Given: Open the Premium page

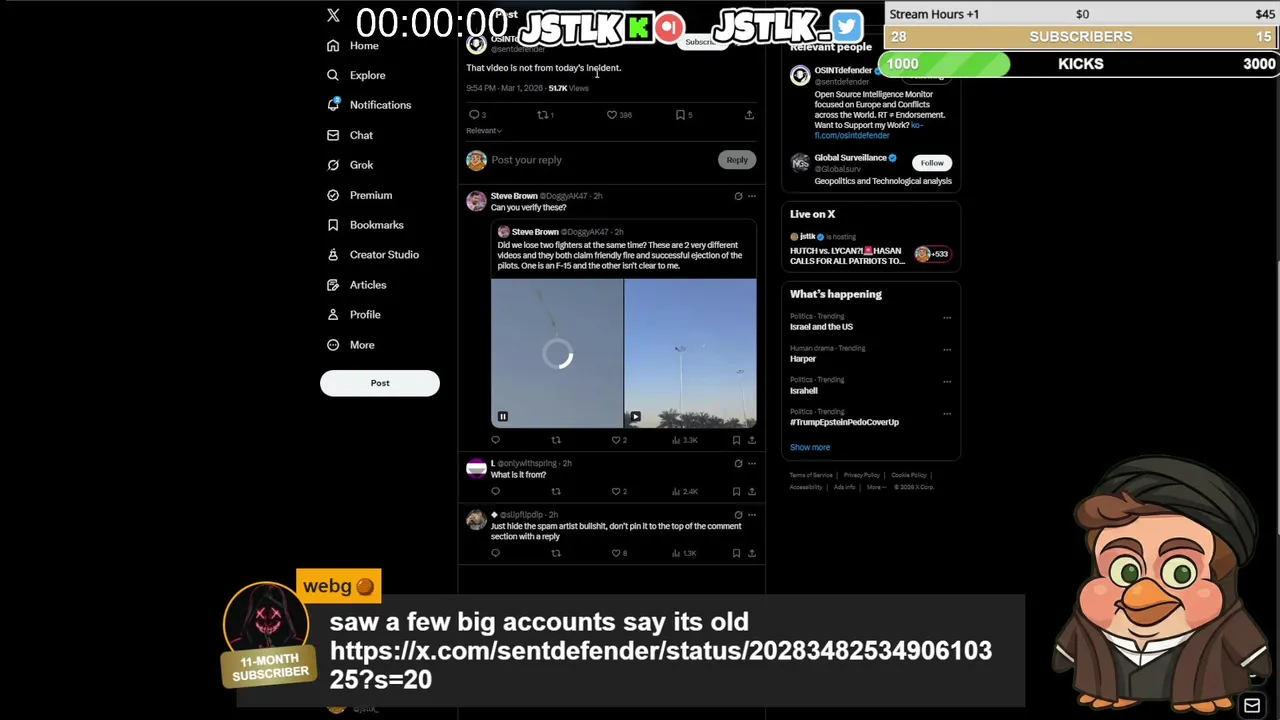Looking at the screenshot, I should (360, 195).
